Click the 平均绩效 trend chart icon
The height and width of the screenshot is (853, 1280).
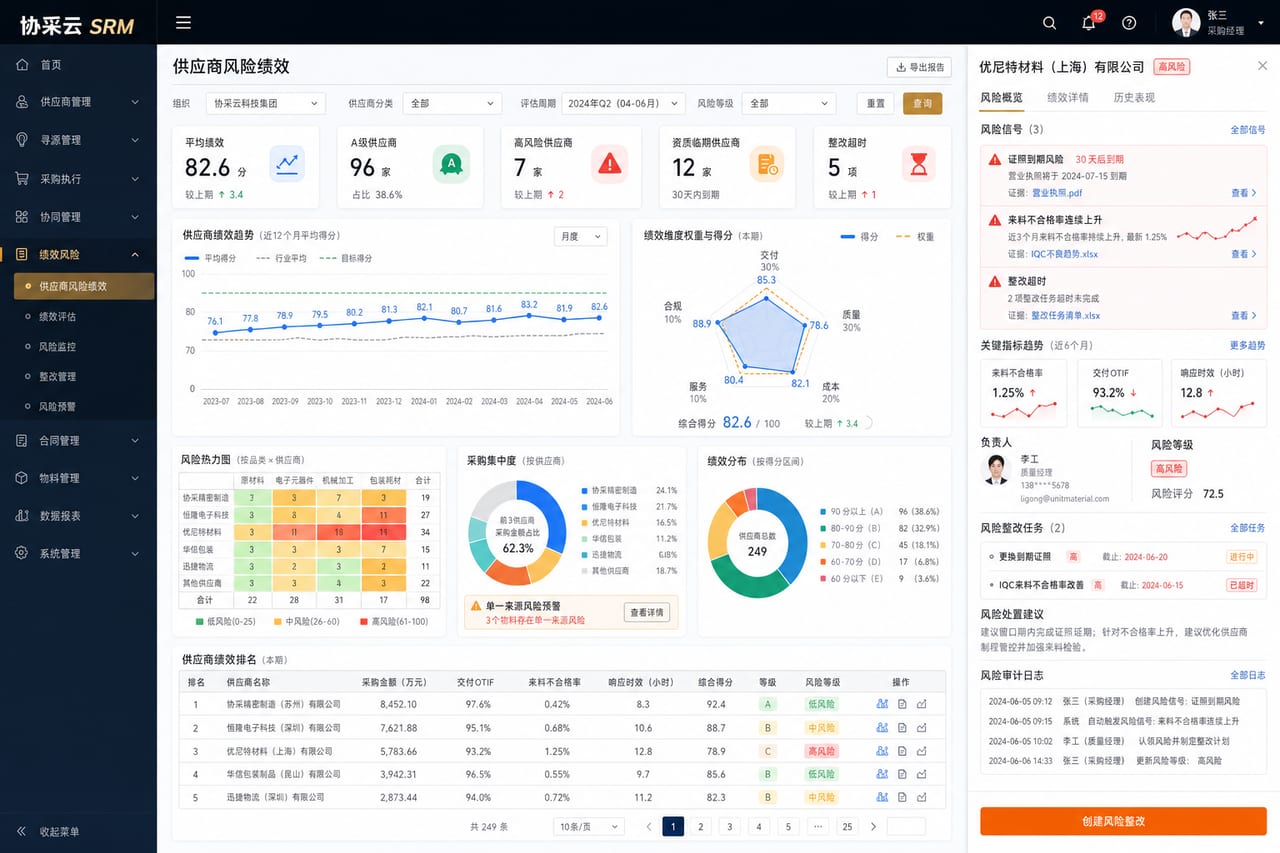point(287,163)
